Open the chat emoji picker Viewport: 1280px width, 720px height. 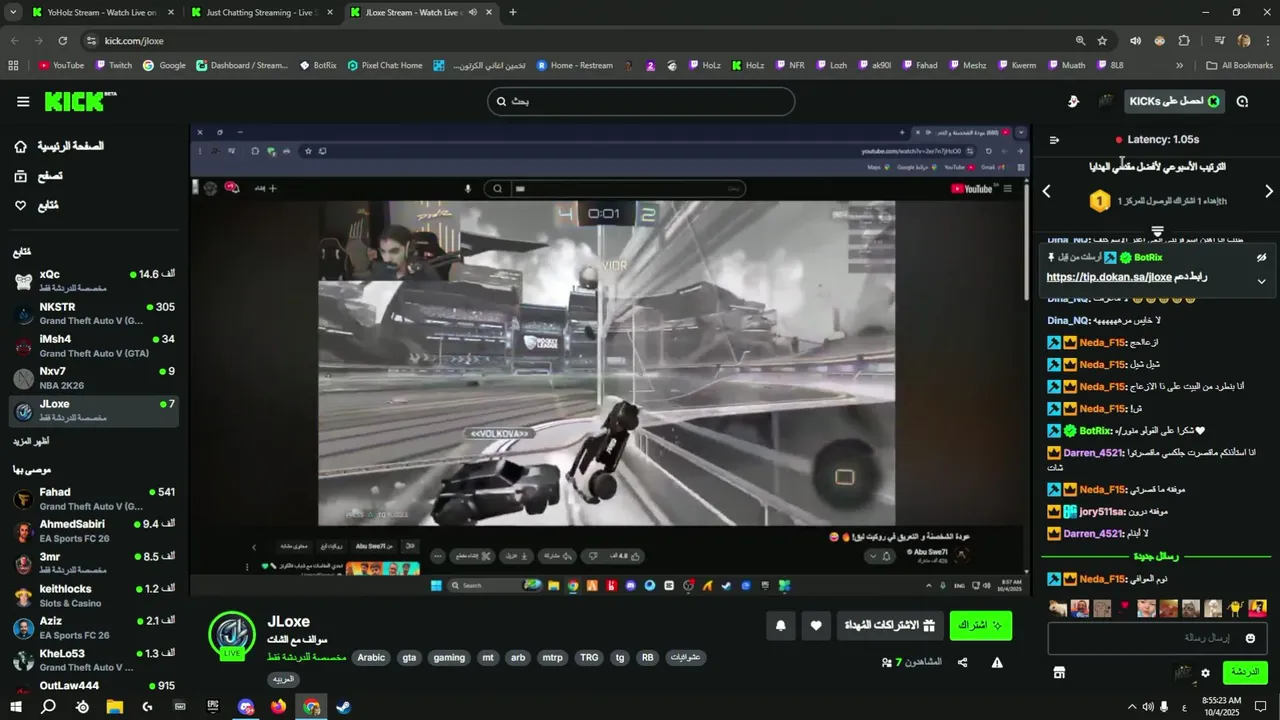coord(1250,638)
